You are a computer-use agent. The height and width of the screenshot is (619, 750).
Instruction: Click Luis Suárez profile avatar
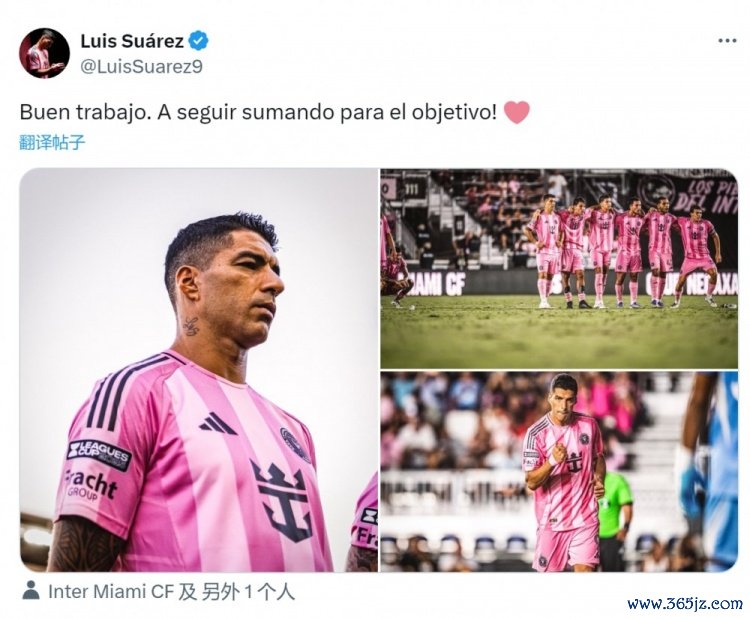(x=44, y=53)
